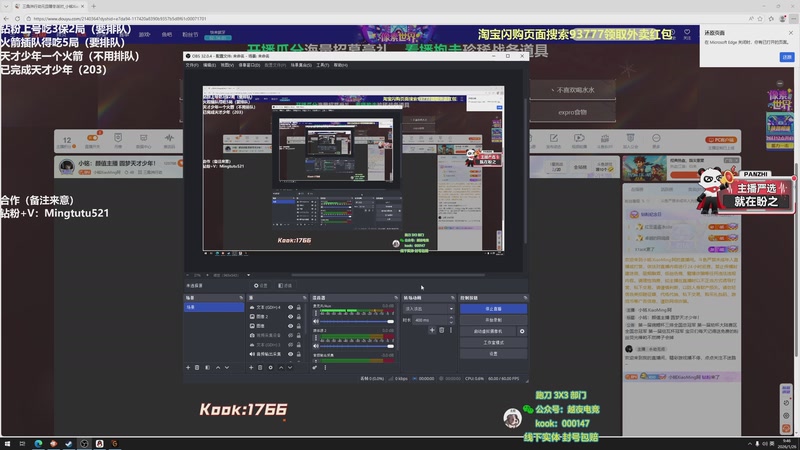Pop out the scenes dock

click(x=241, y=298)
